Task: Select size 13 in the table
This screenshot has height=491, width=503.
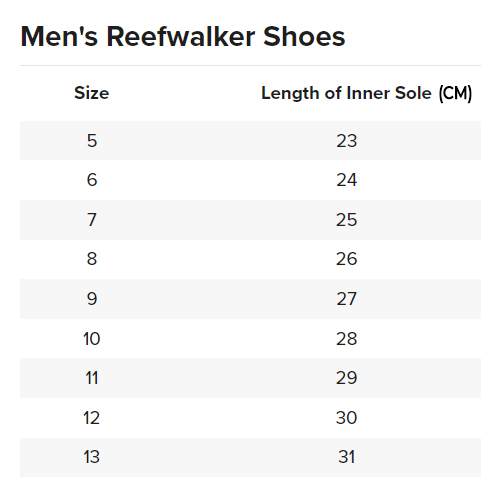Action: [92, 457]
